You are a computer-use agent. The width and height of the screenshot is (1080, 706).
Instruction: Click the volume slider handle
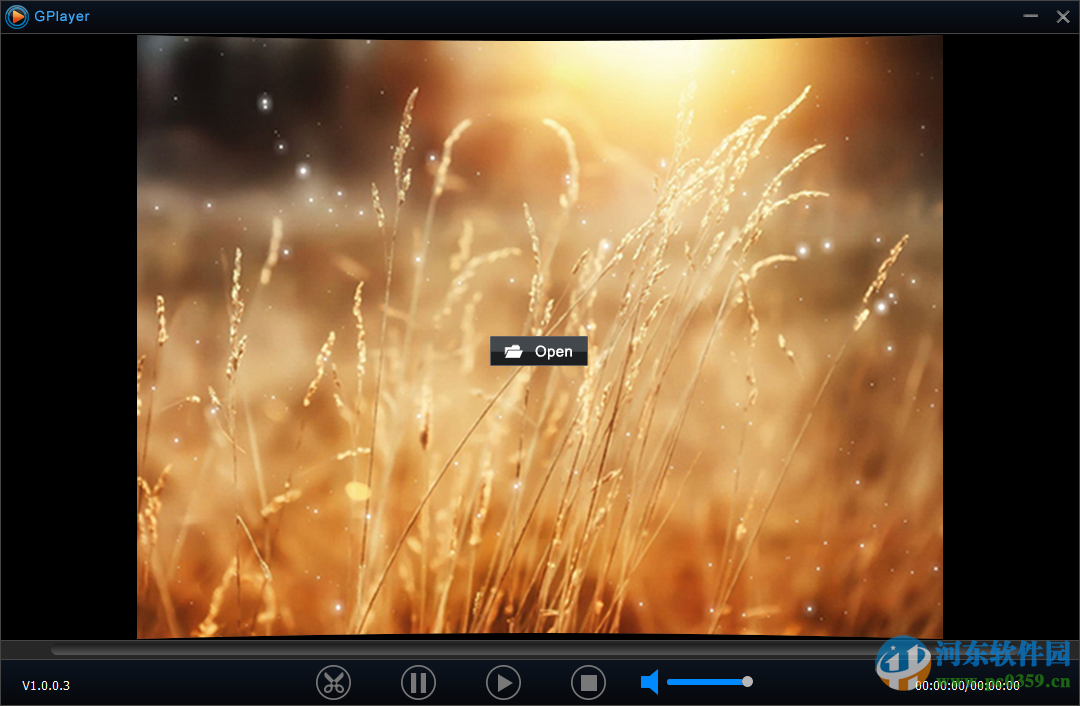pos(747,682)
